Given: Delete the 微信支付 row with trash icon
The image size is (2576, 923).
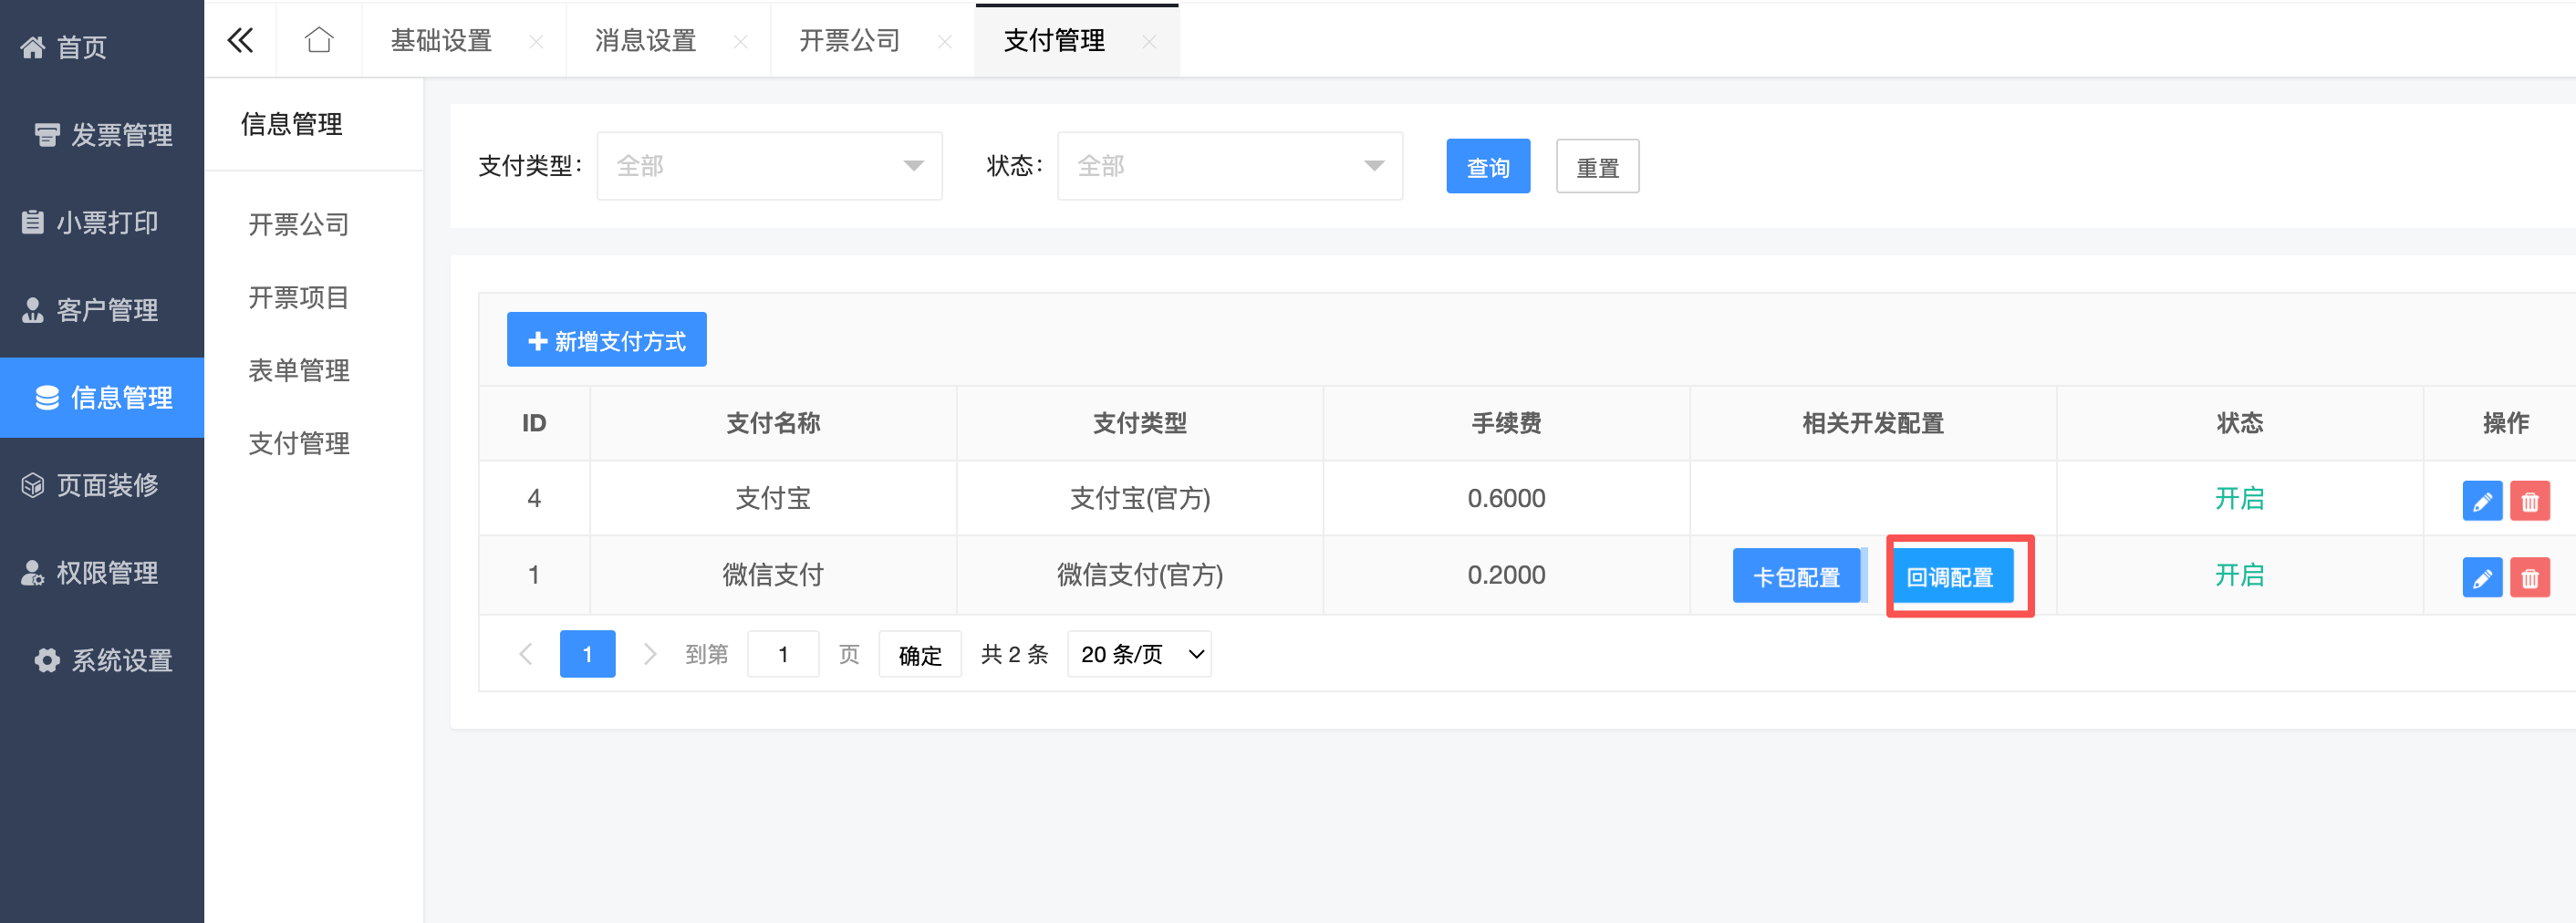Looking at the screenshot, I should pyautogui.click(x=2529, y=577).
